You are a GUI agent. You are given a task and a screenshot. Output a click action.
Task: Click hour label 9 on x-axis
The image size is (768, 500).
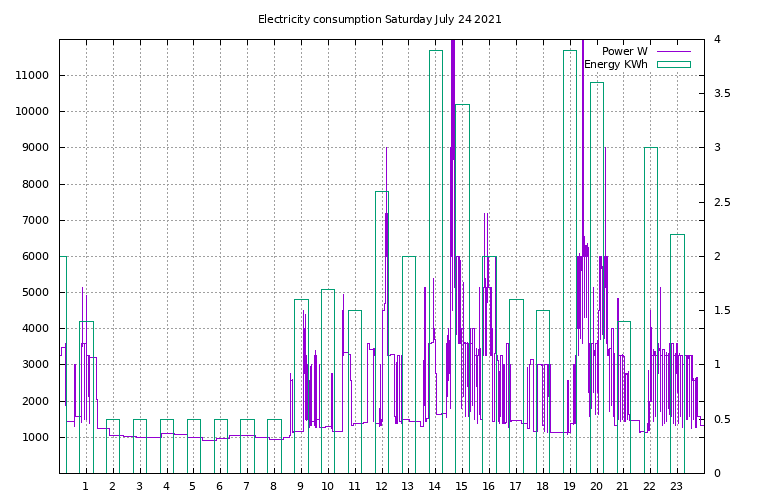300,486
